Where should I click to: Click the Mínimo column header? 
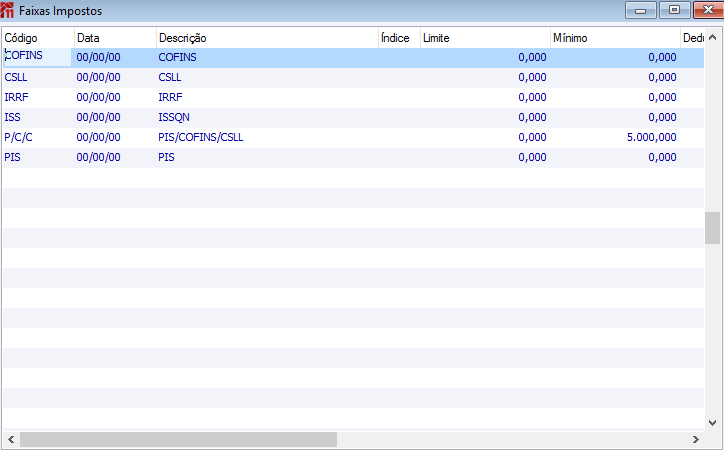[x=615, y=38]
